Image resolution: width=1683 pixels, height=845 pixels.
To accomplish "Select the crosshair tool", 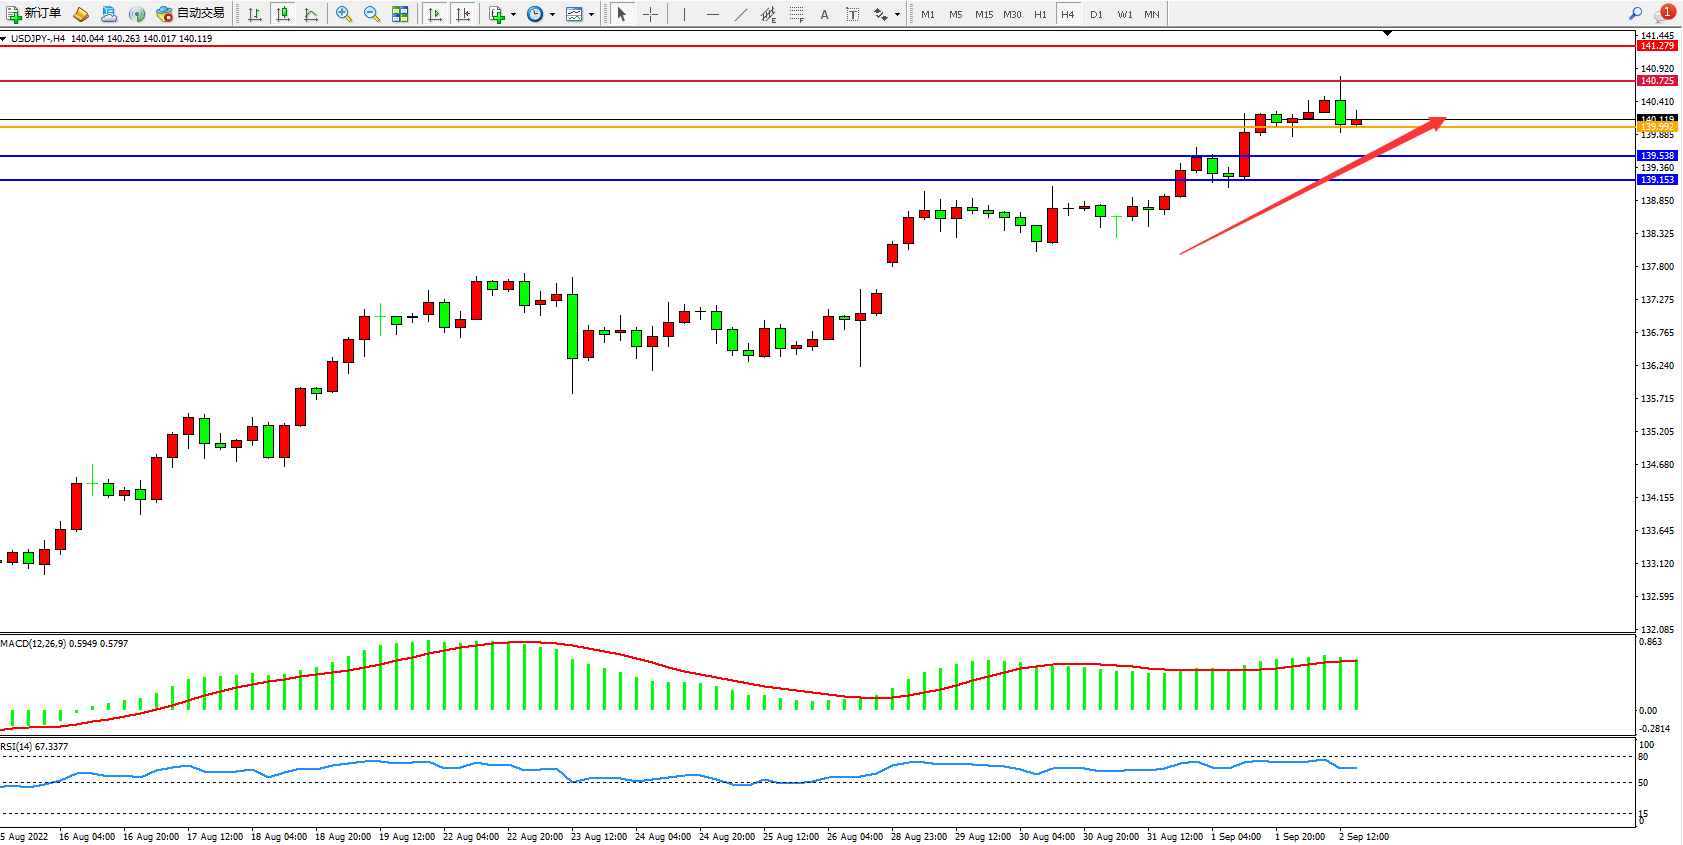I will click(x=650, y=14).
